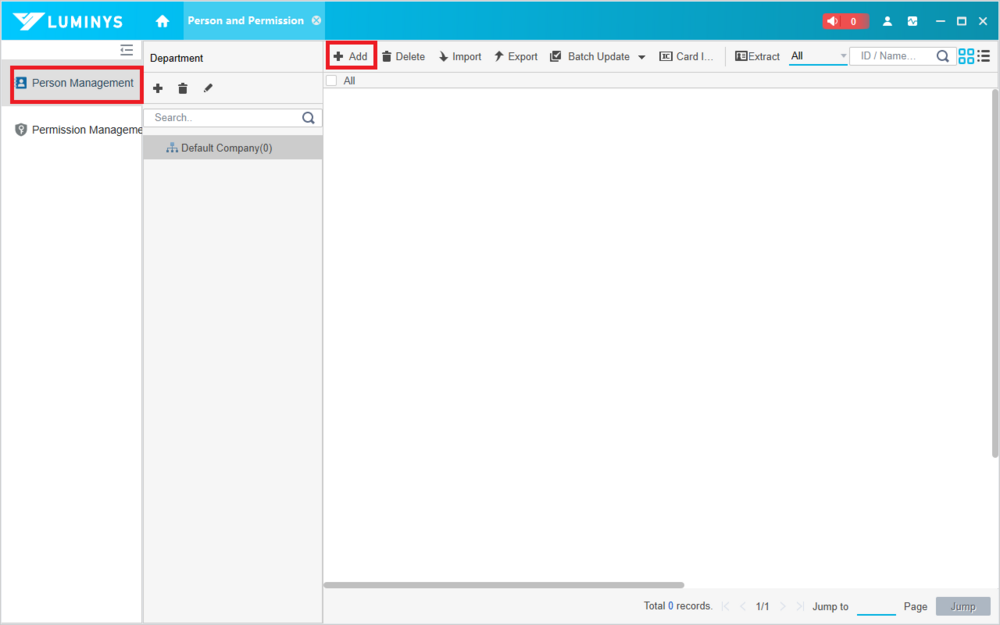Delete the department using trash icon
This screenshot has height=625, width=1000.
point(183,89)
